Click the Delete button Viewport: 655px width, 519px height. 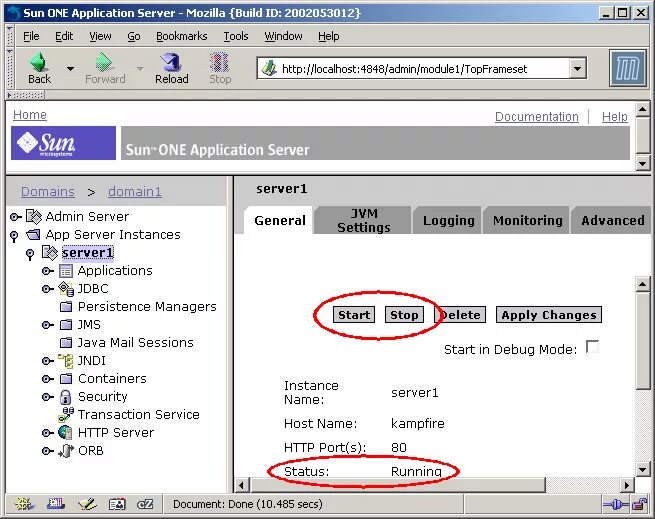[460, 315]
